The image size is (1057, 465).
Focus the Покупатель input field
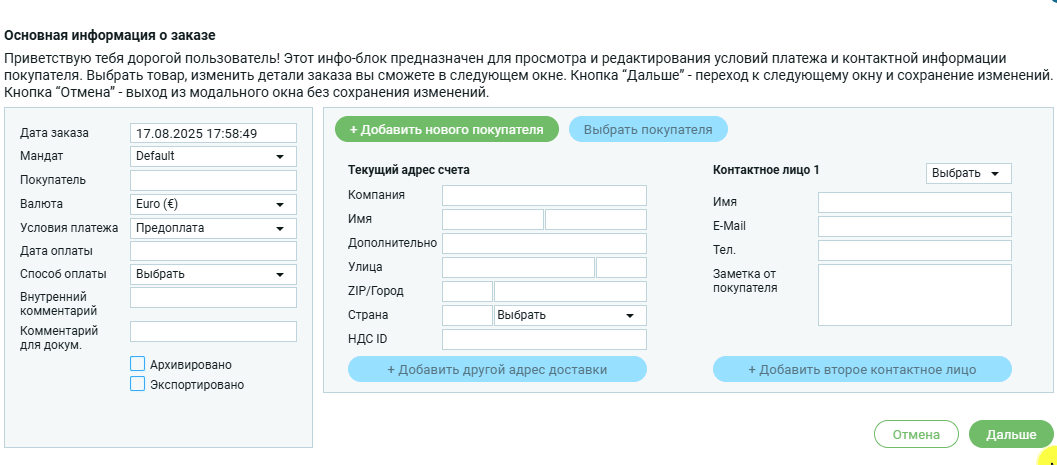213,181
